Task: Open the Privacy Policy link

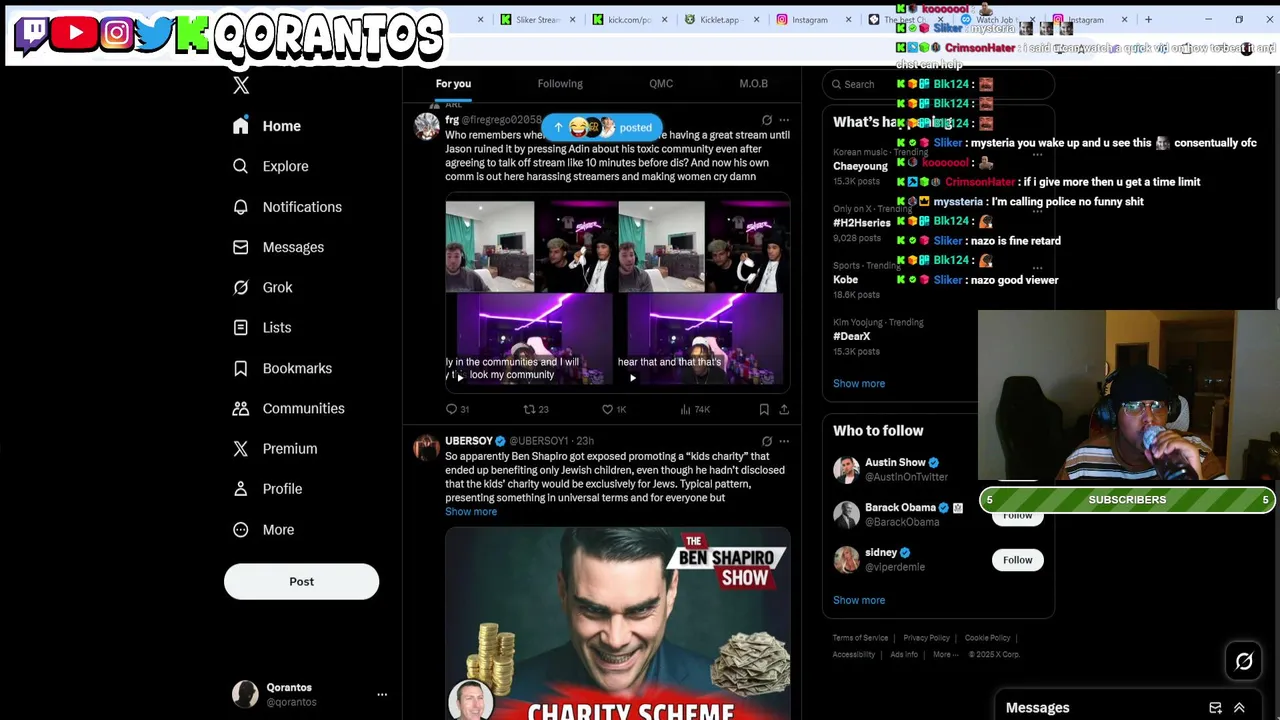Action: [x=926, y=638]
